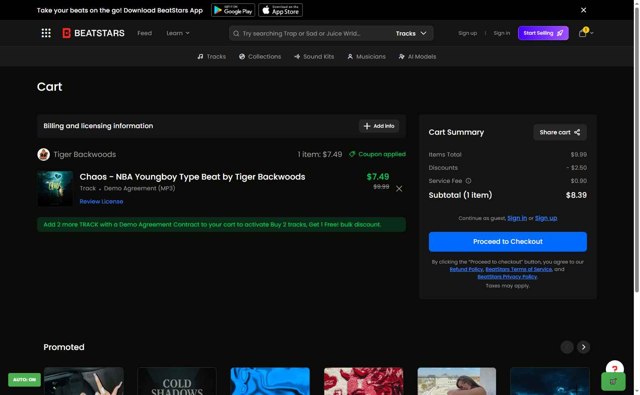The height and width of the screenshot is (395, 640).
Task: Click the Start Selling button
Action: [543, 33]
